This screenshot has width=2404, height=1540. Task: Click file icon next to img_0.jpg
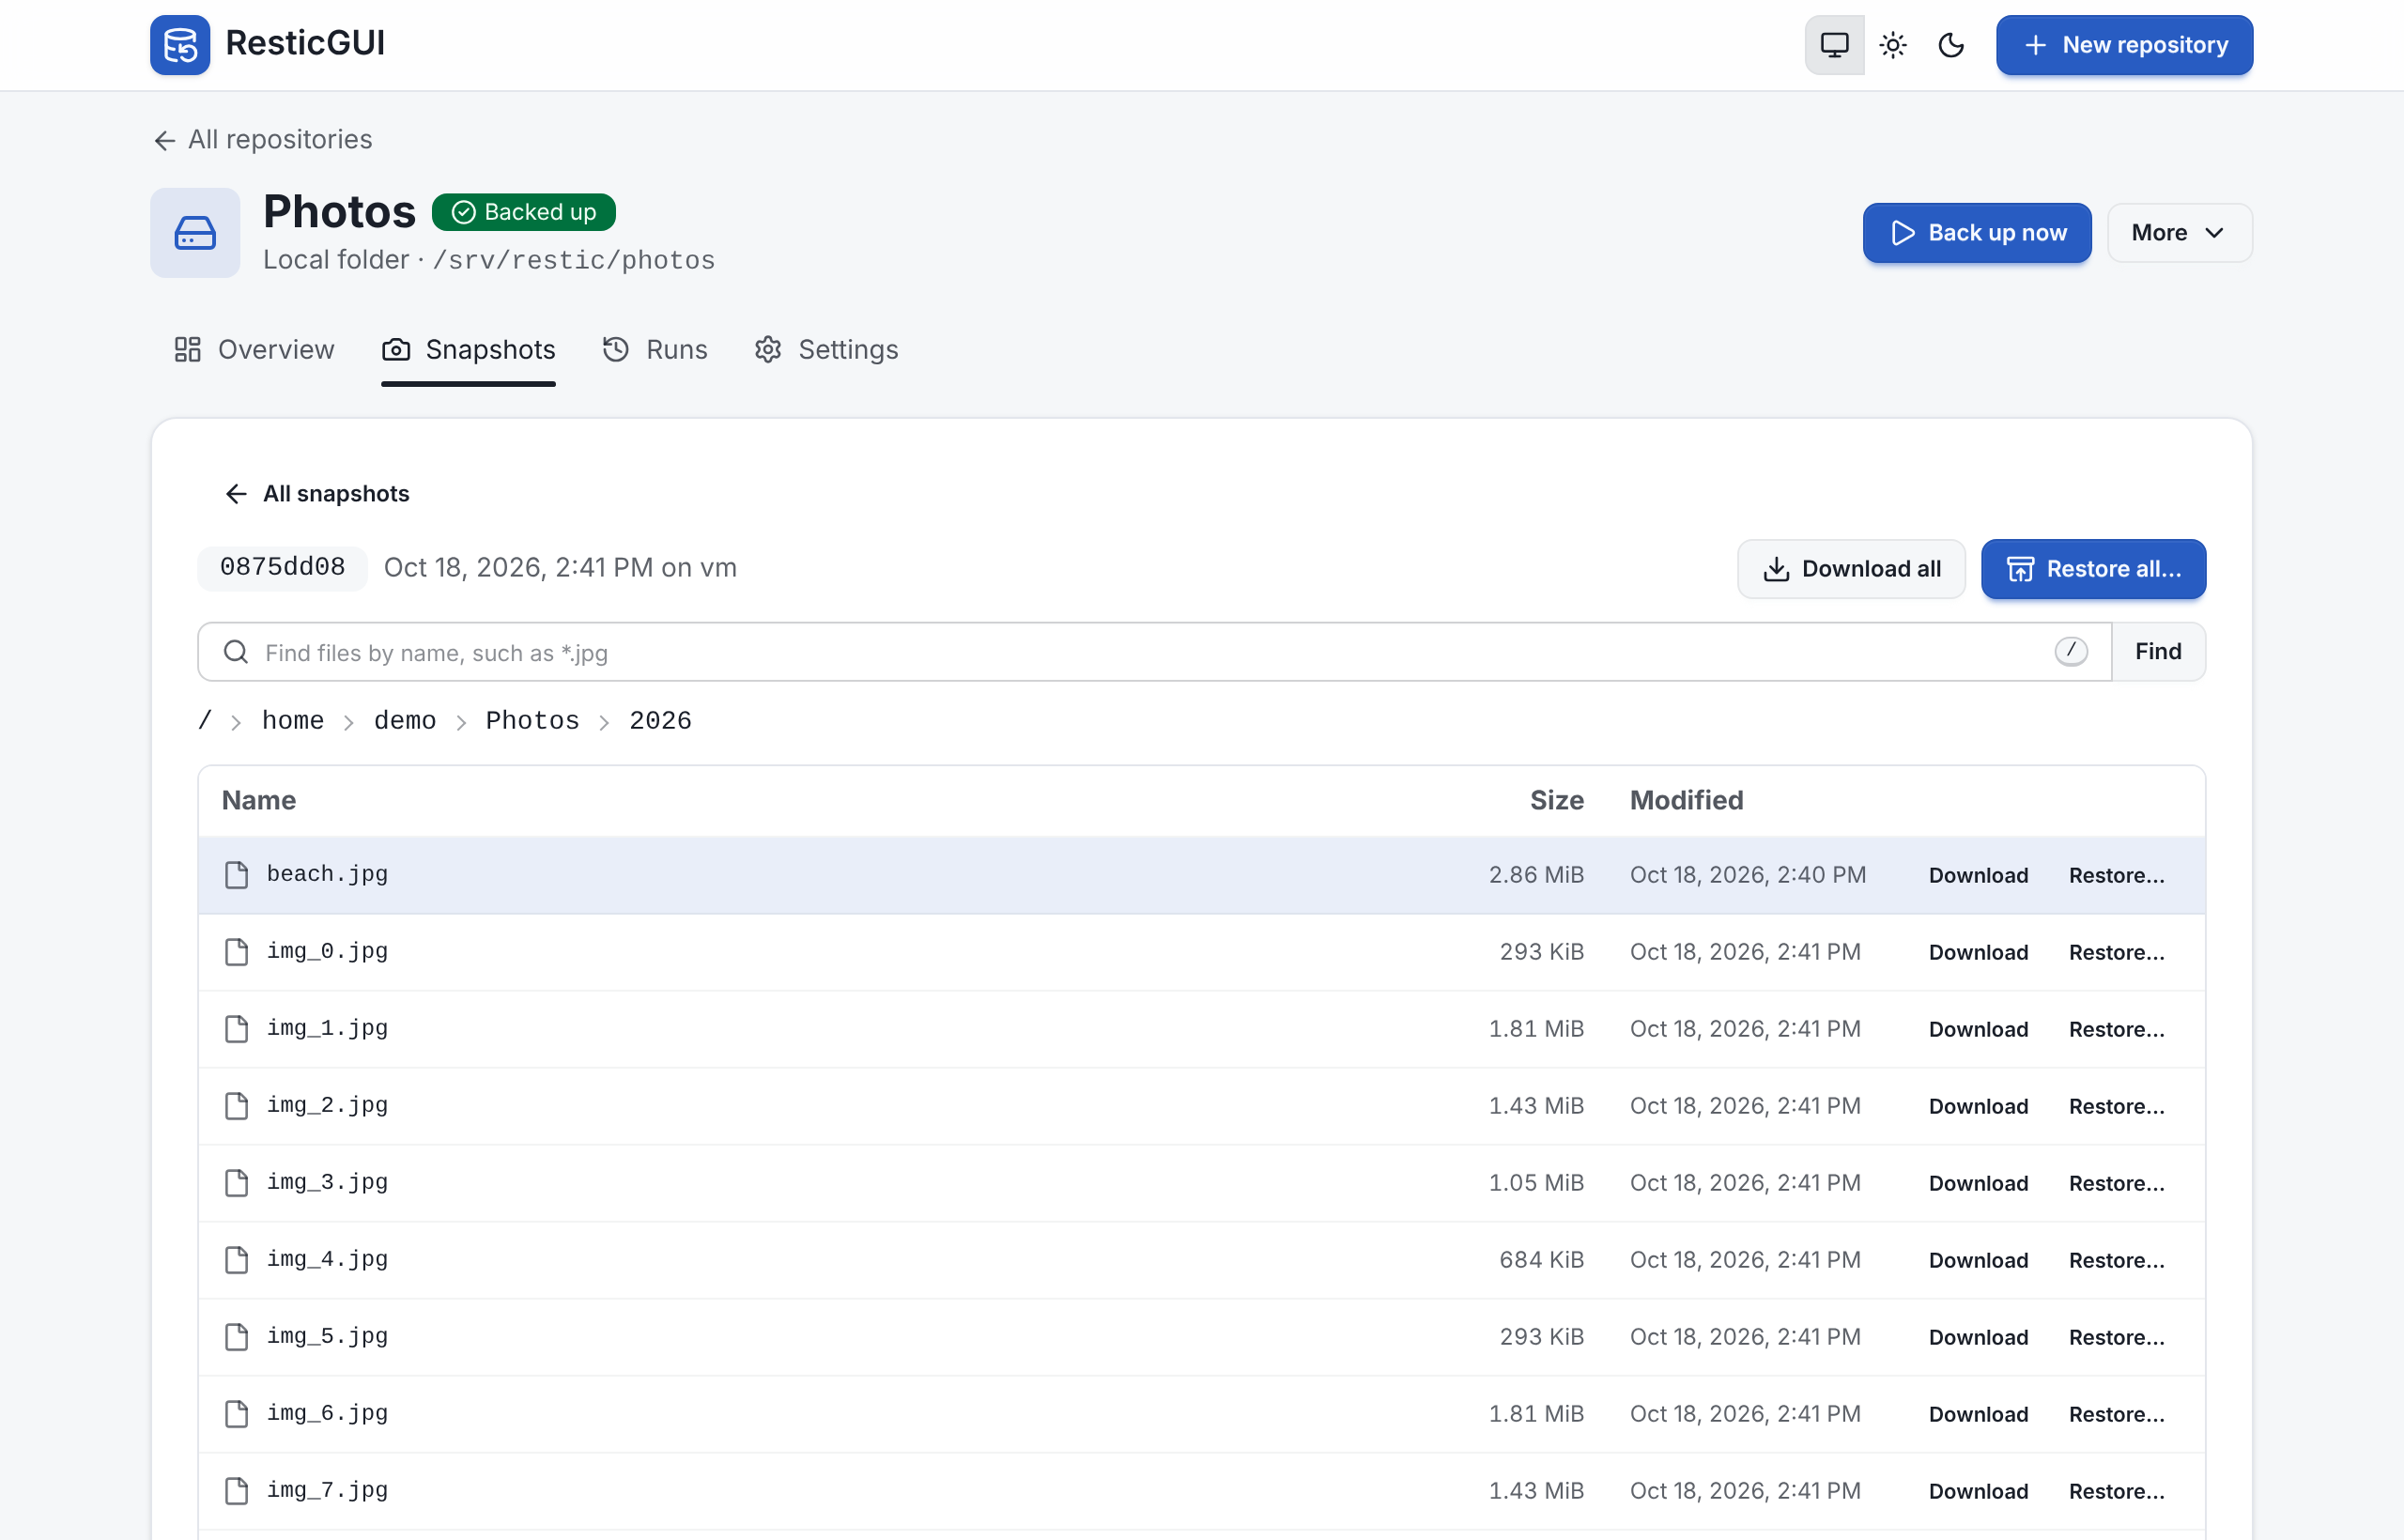(x=237, y=952)
